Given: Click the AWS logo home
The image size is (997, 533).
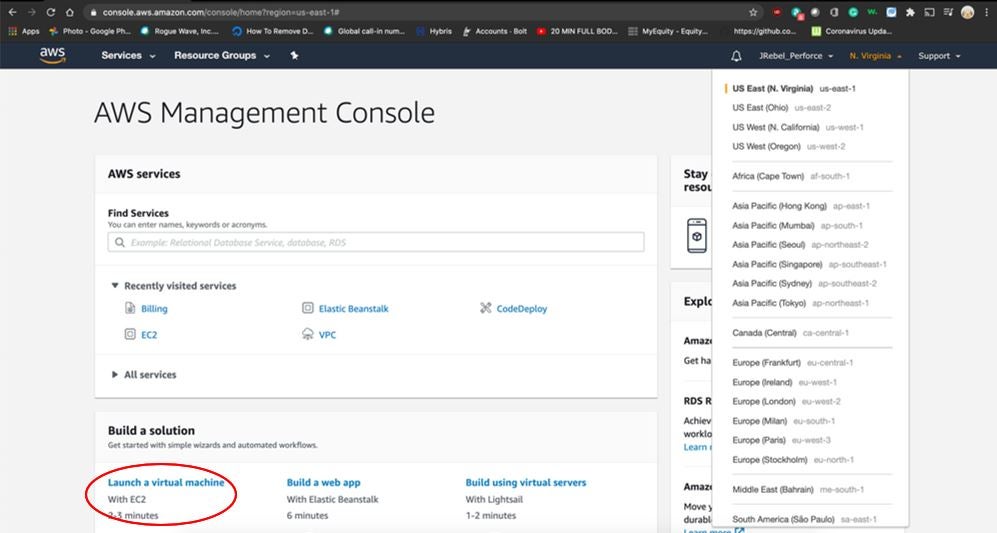Looking at the screenshot, I should (x=52, y=55).
